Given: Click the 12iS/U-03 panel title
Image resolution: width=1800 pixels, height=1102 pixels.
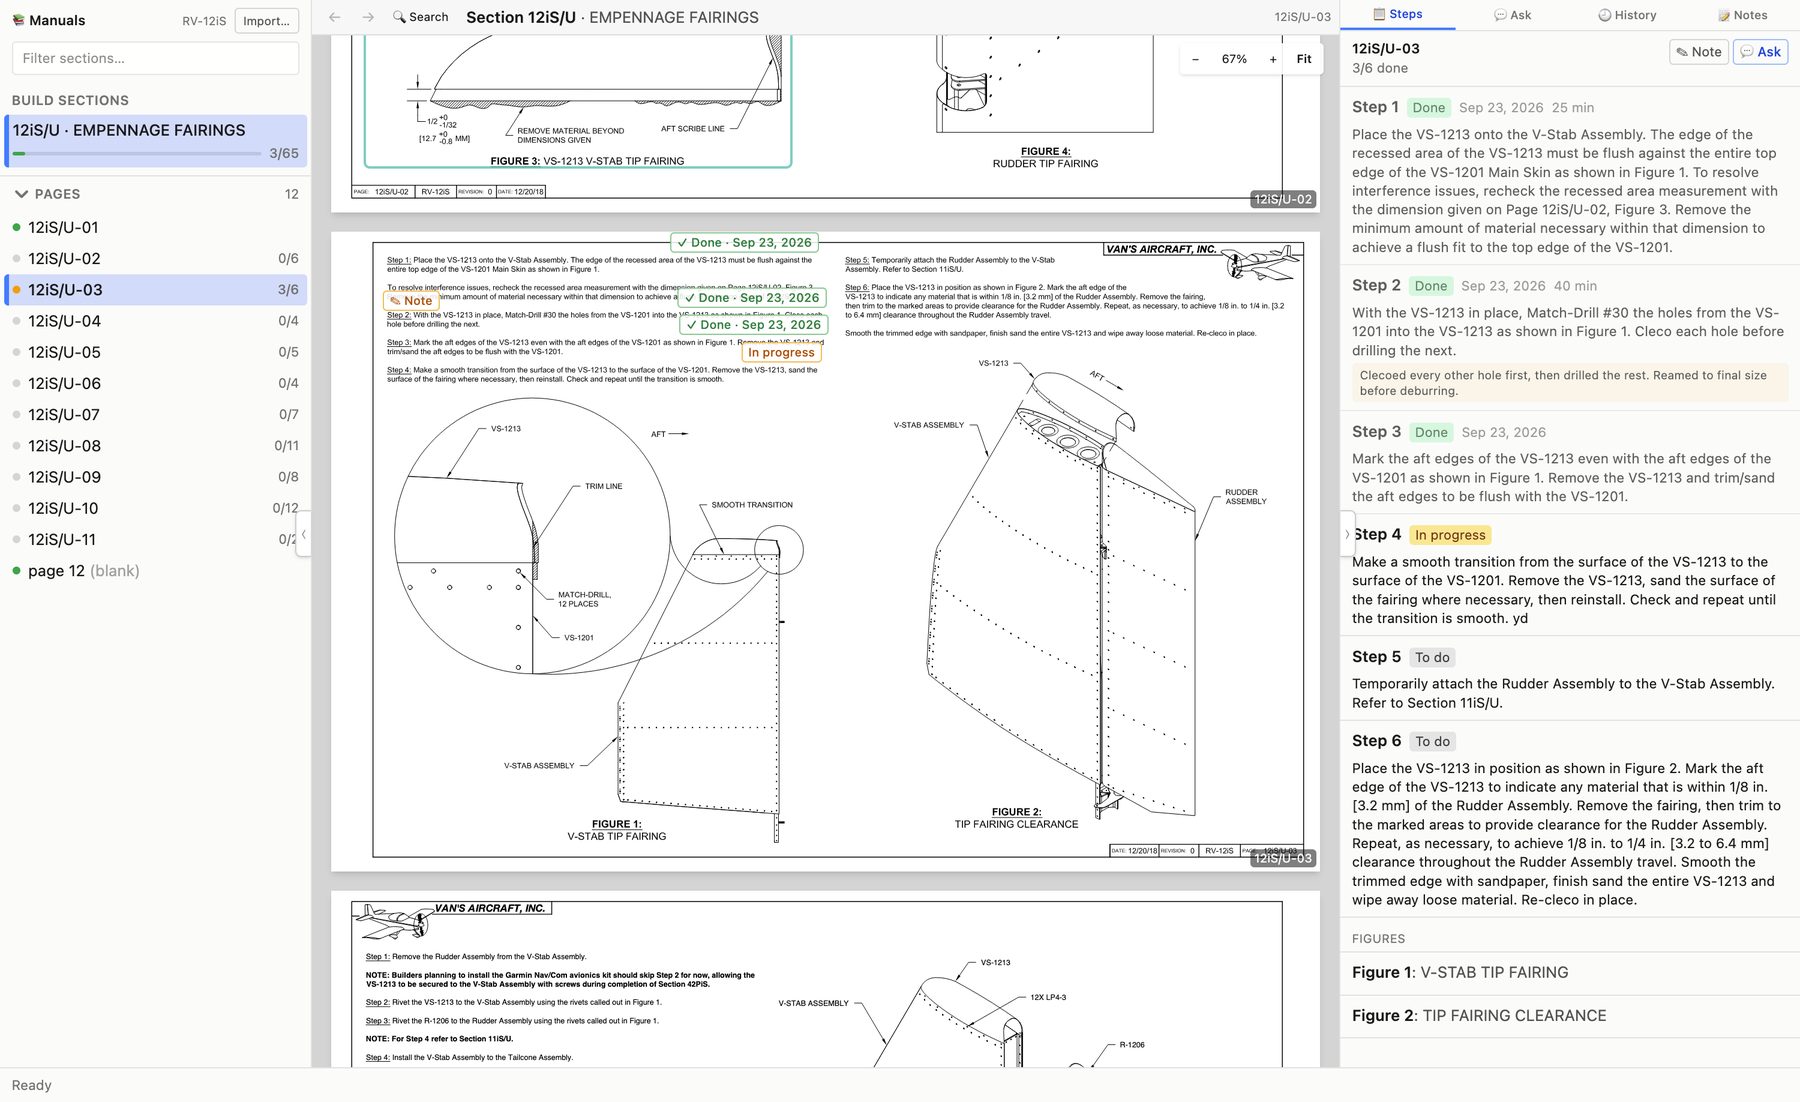Looking at the screenshot, I should tap(1385, 48).
